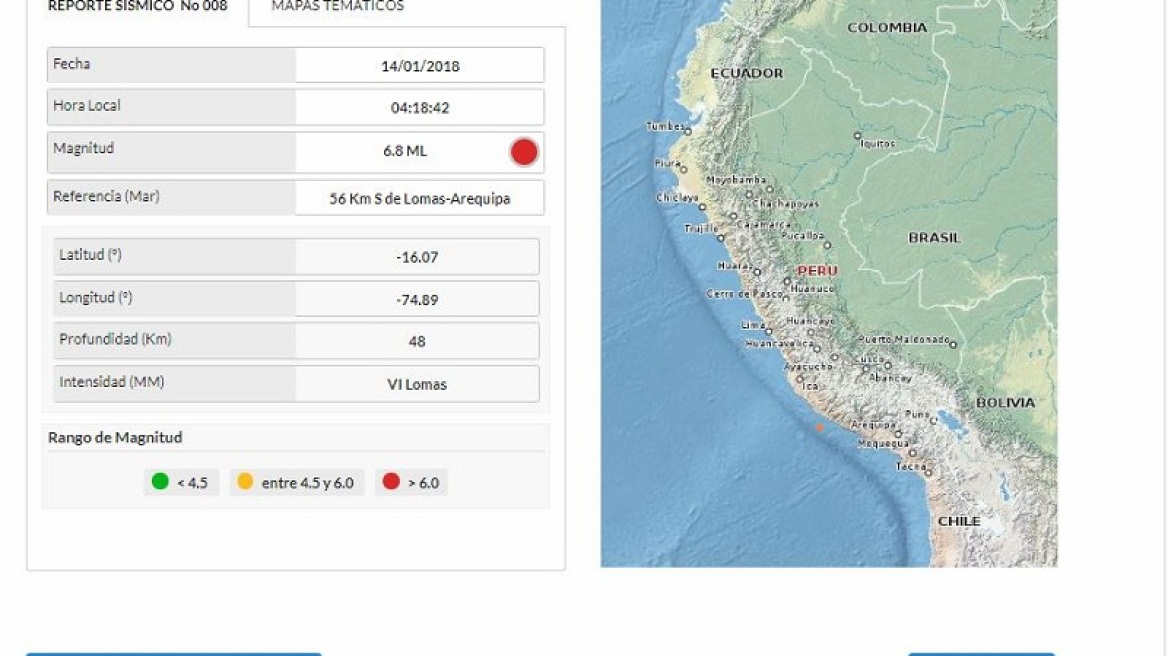Image resolution: width=1168 pixels, height=656 pixels.
Task: Select the Fecha field showing 14/01/2018
Action: point(419,66)
